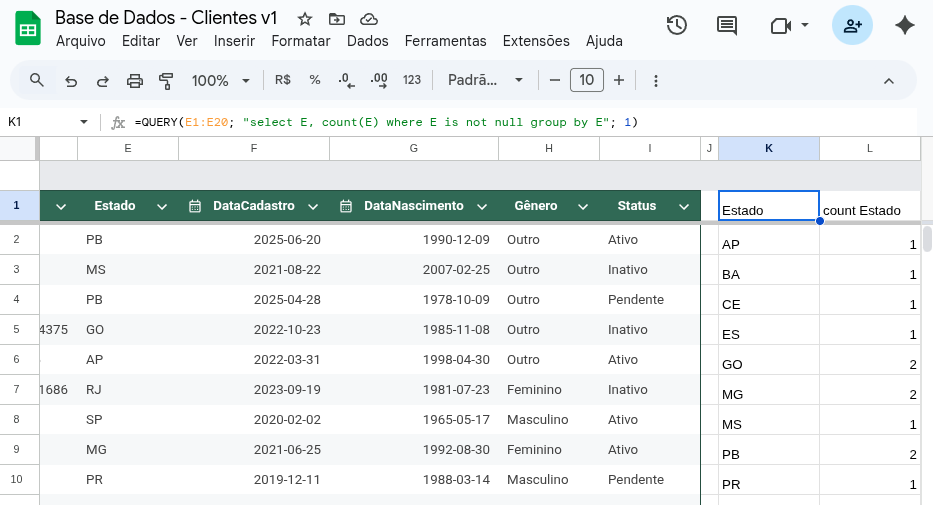Select the GO cell in column K
Image resolution: width=933 pixels, height=505 pixels.
tap(769, 360)
